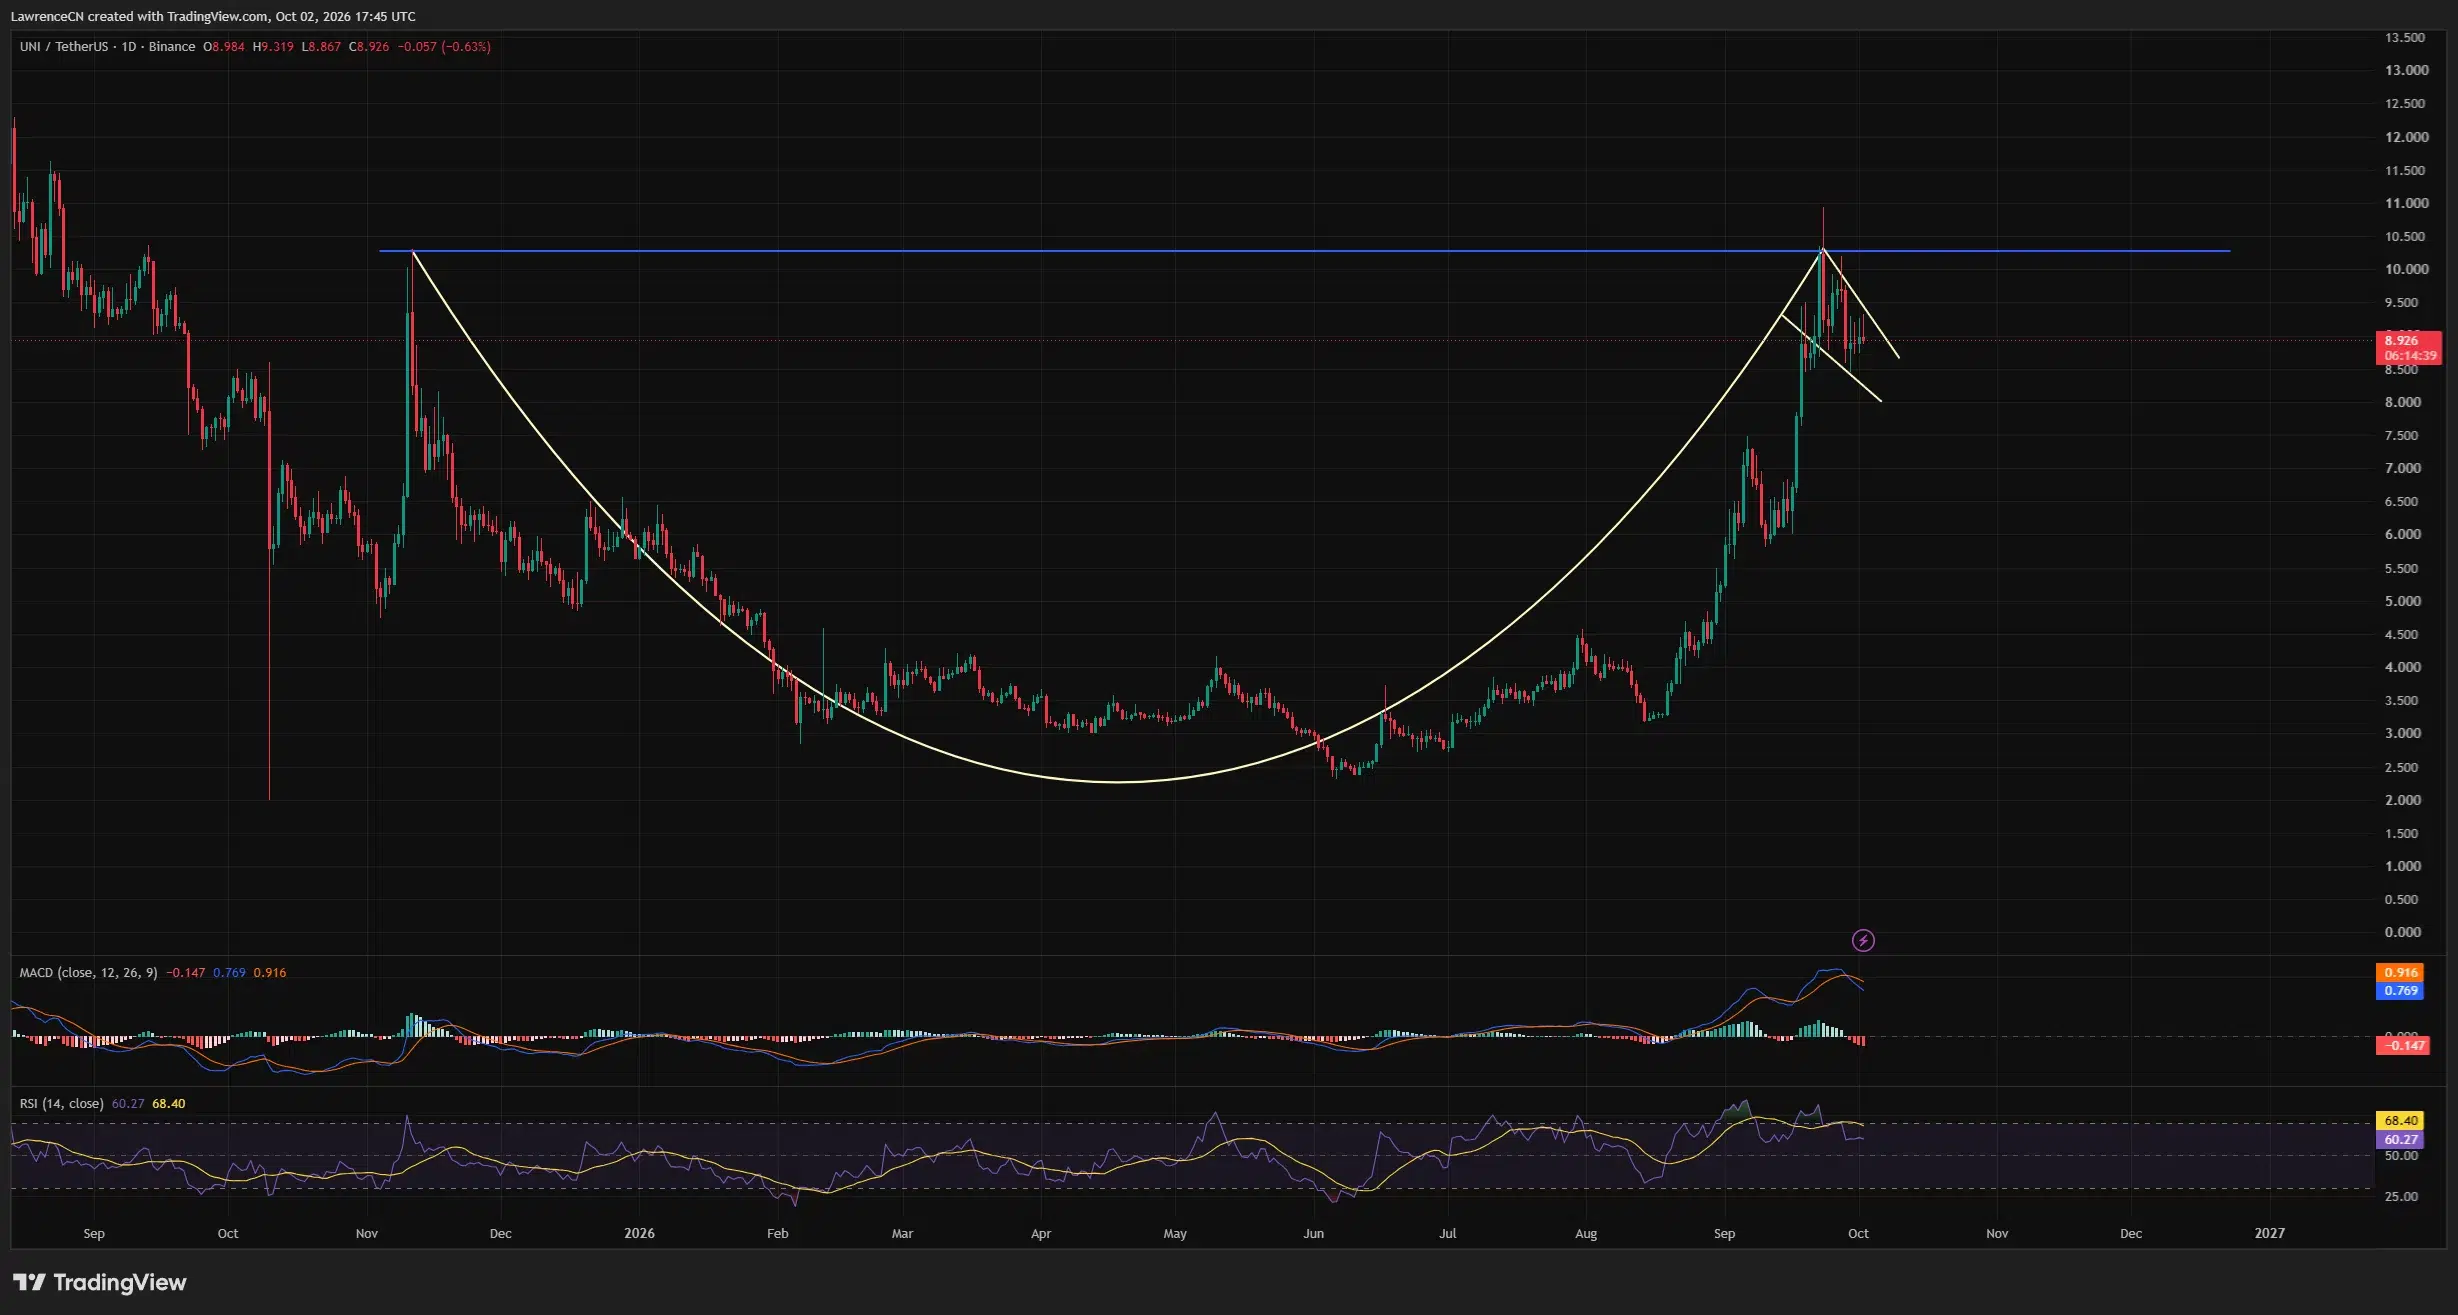
Task: Click the H9.319 high price value
Action: point(273,47)
